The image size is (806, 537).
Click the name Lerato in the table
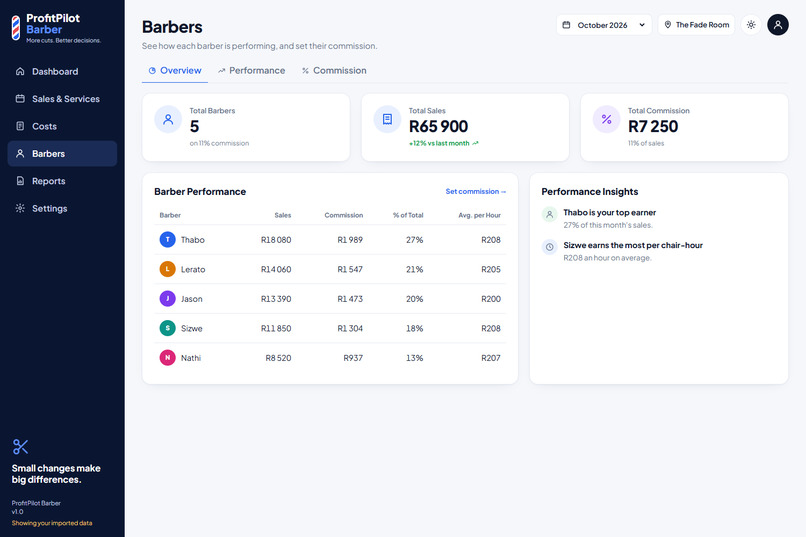pos(193,269)
